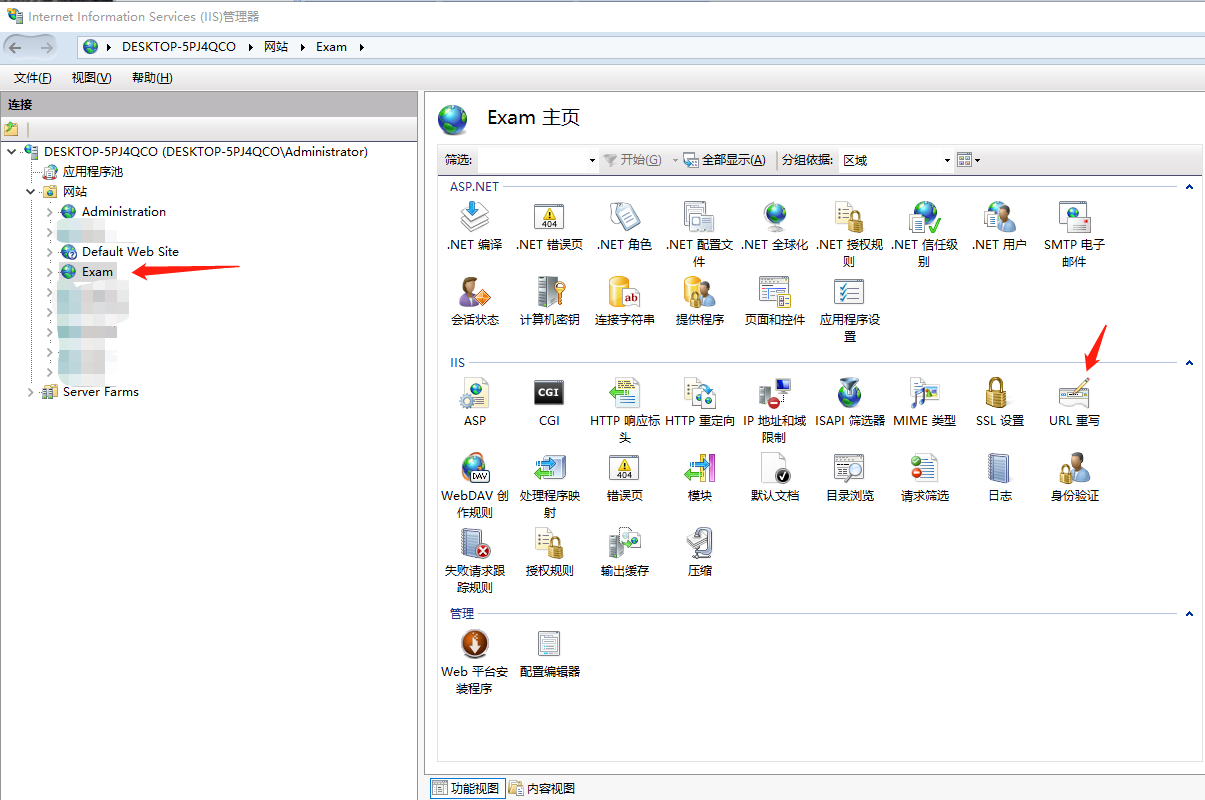Open the 视图(V) menu

pos(91,78)
